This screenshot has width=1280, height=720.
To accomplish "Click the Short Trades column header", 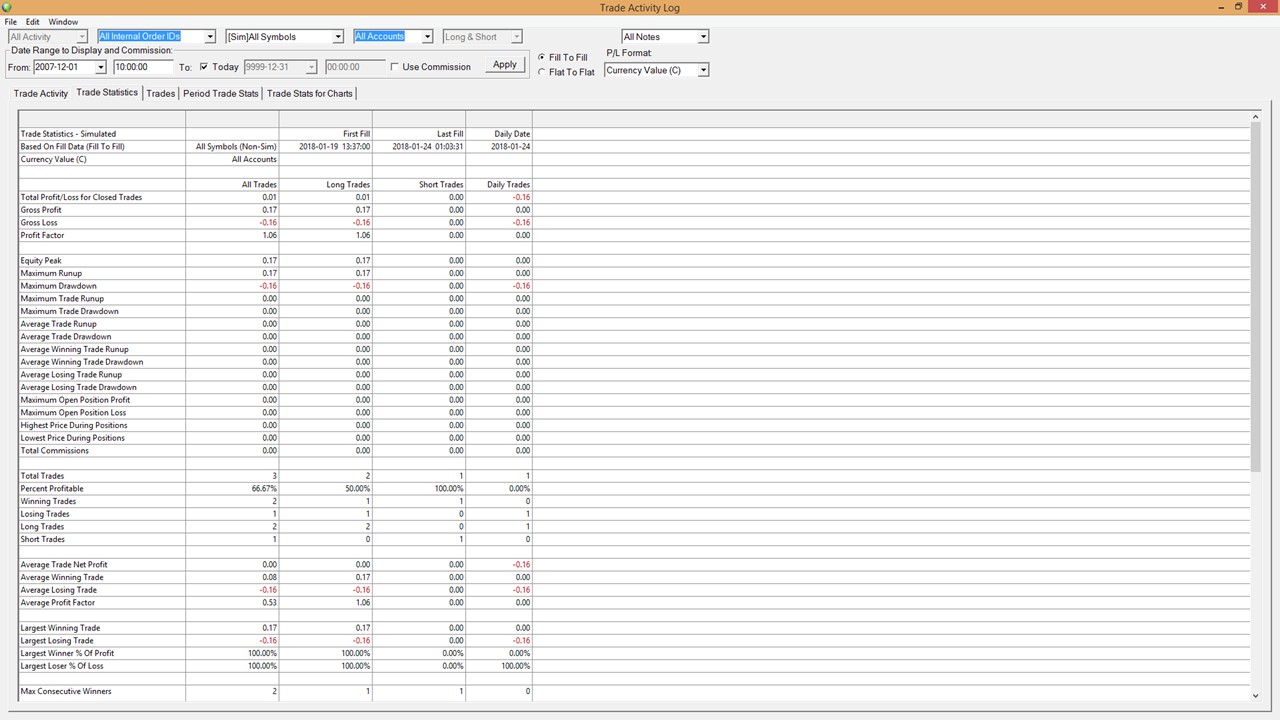I will pyautogui.click(x=441, y=185).
